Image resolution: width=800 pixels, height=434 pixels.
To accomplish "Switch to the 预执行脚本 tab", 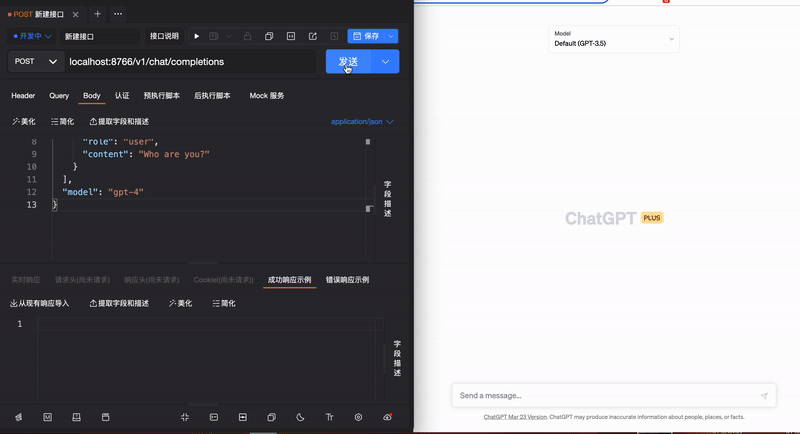I will click(x=162, y=95).
